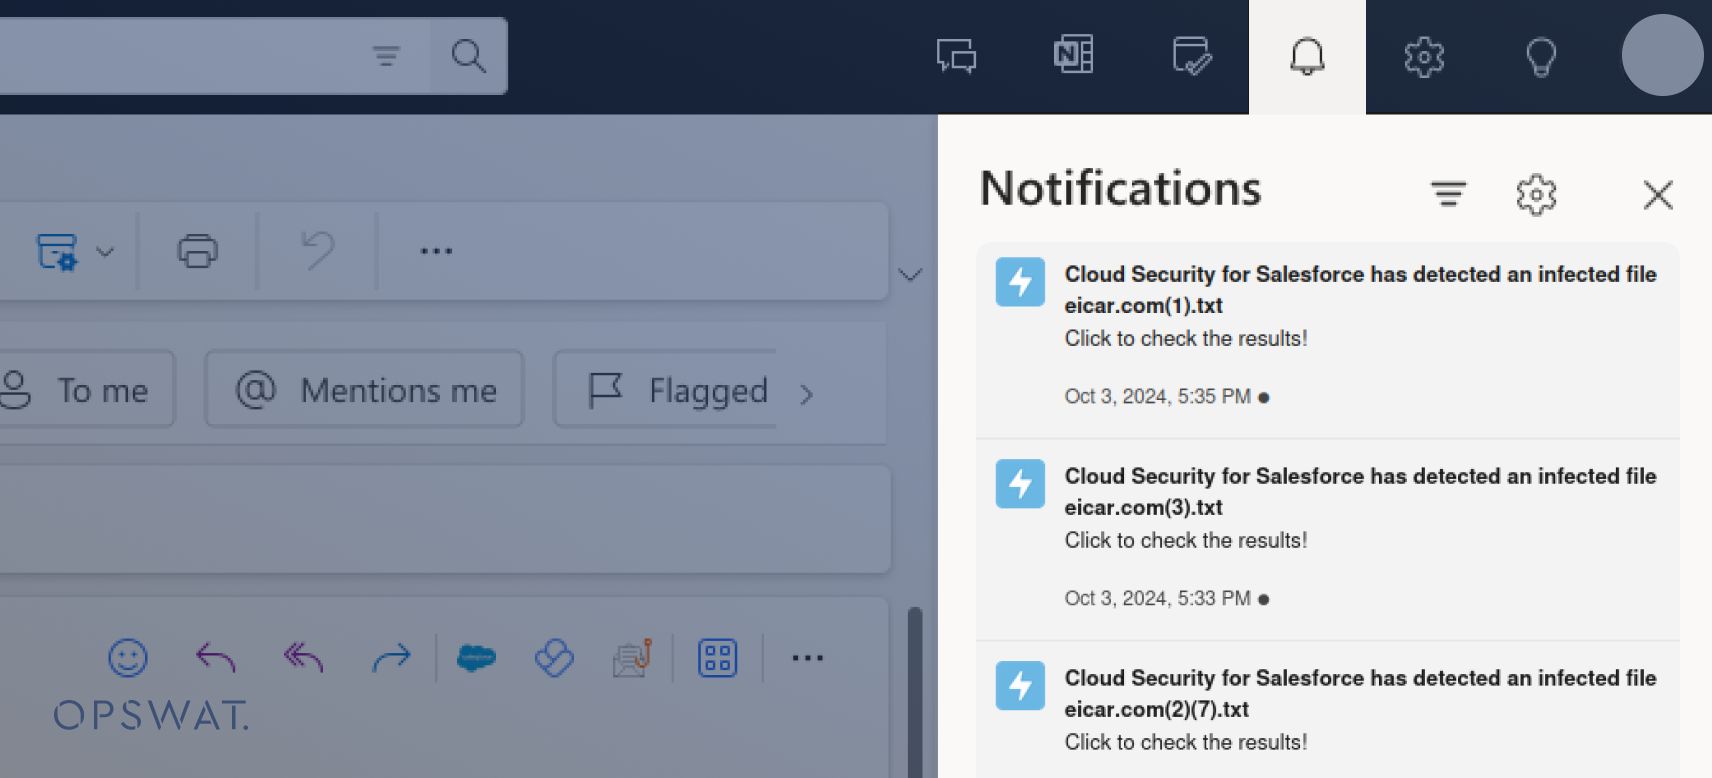
Task: Open notification settings gear in panel
Action: coord(1536,195)
